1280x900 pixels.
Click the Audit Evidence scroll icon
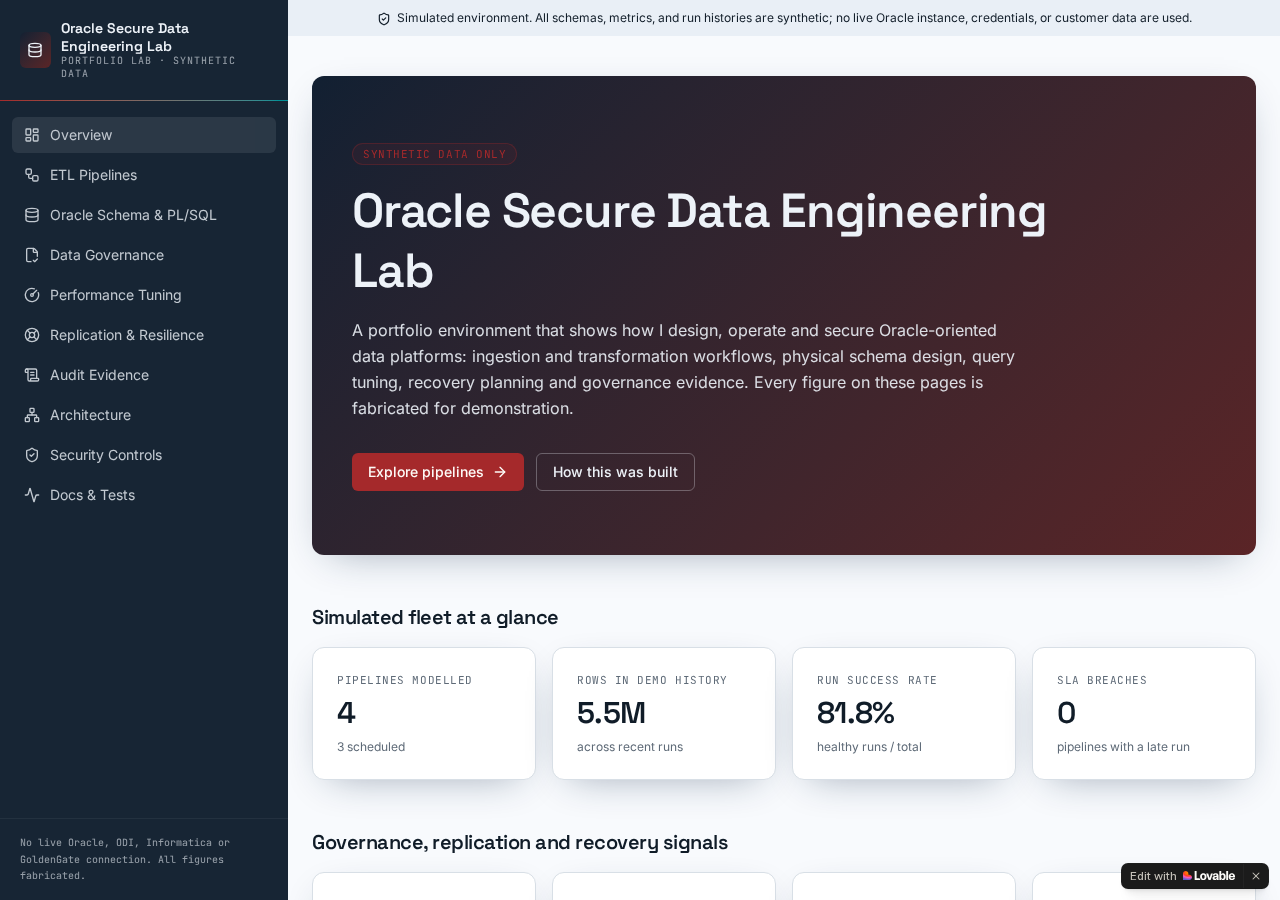coord(32,375)
